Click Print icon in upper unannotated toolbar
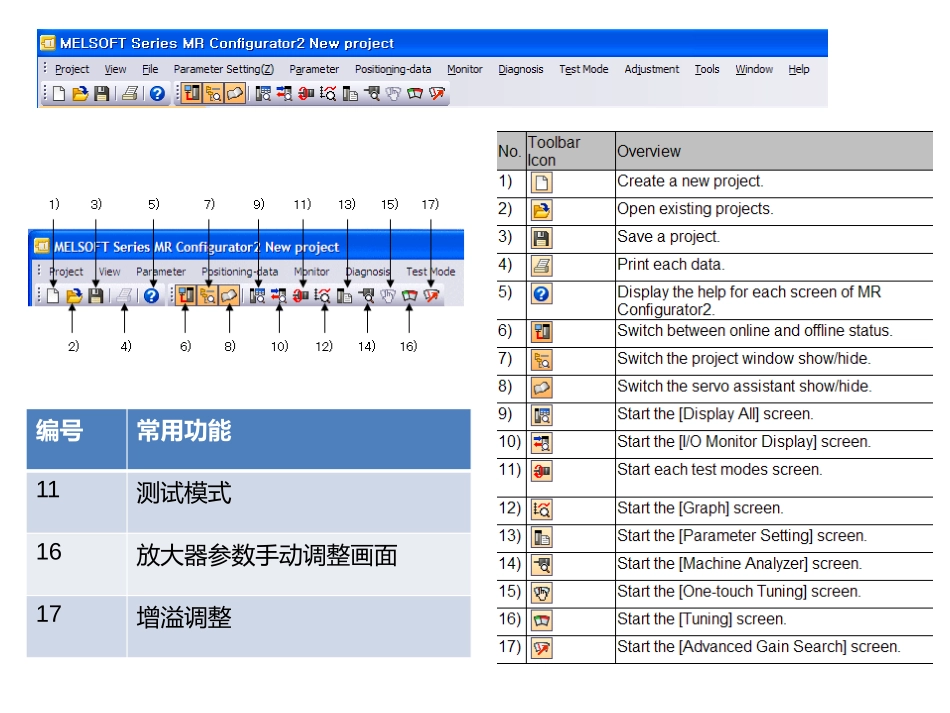The height and width of the screenshot is (713, 950). [130, 93]
